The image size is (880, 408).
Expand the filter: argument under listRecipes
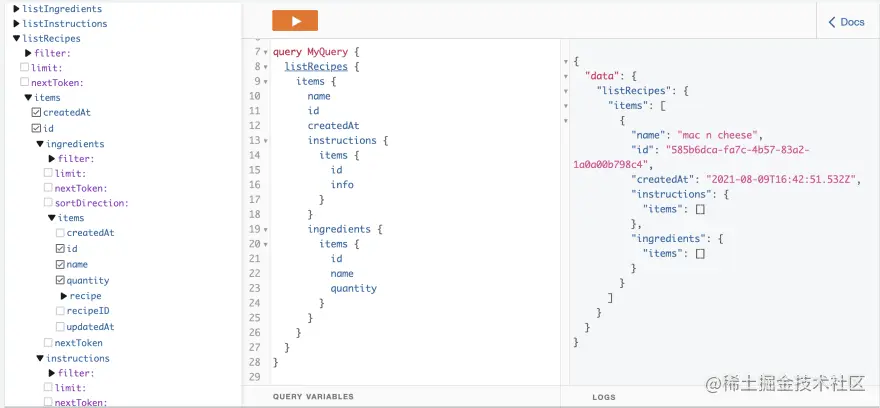pyautogui.click(x=29, y=53)
